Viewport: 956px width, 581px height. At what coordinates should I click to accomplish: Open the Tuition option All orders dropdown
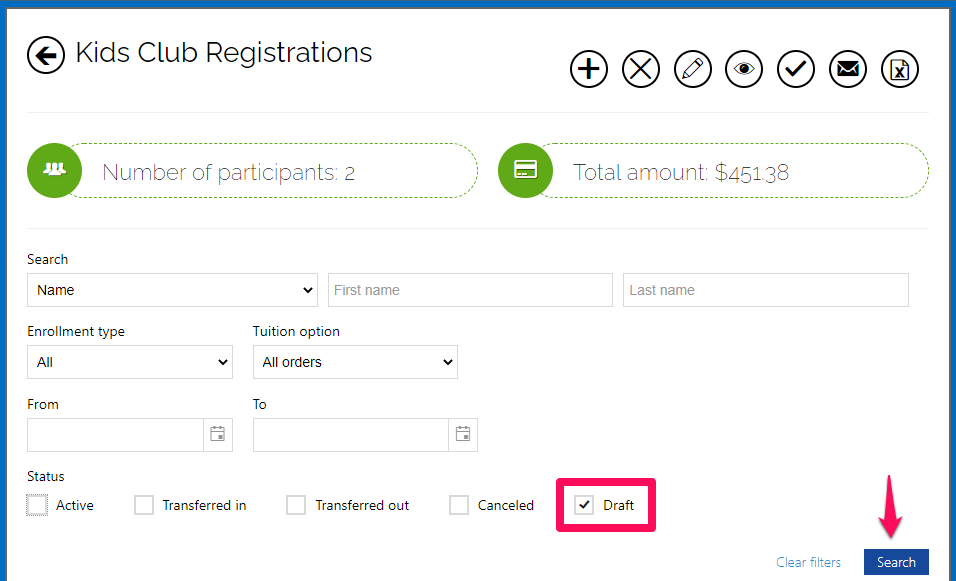click(355, 362)
